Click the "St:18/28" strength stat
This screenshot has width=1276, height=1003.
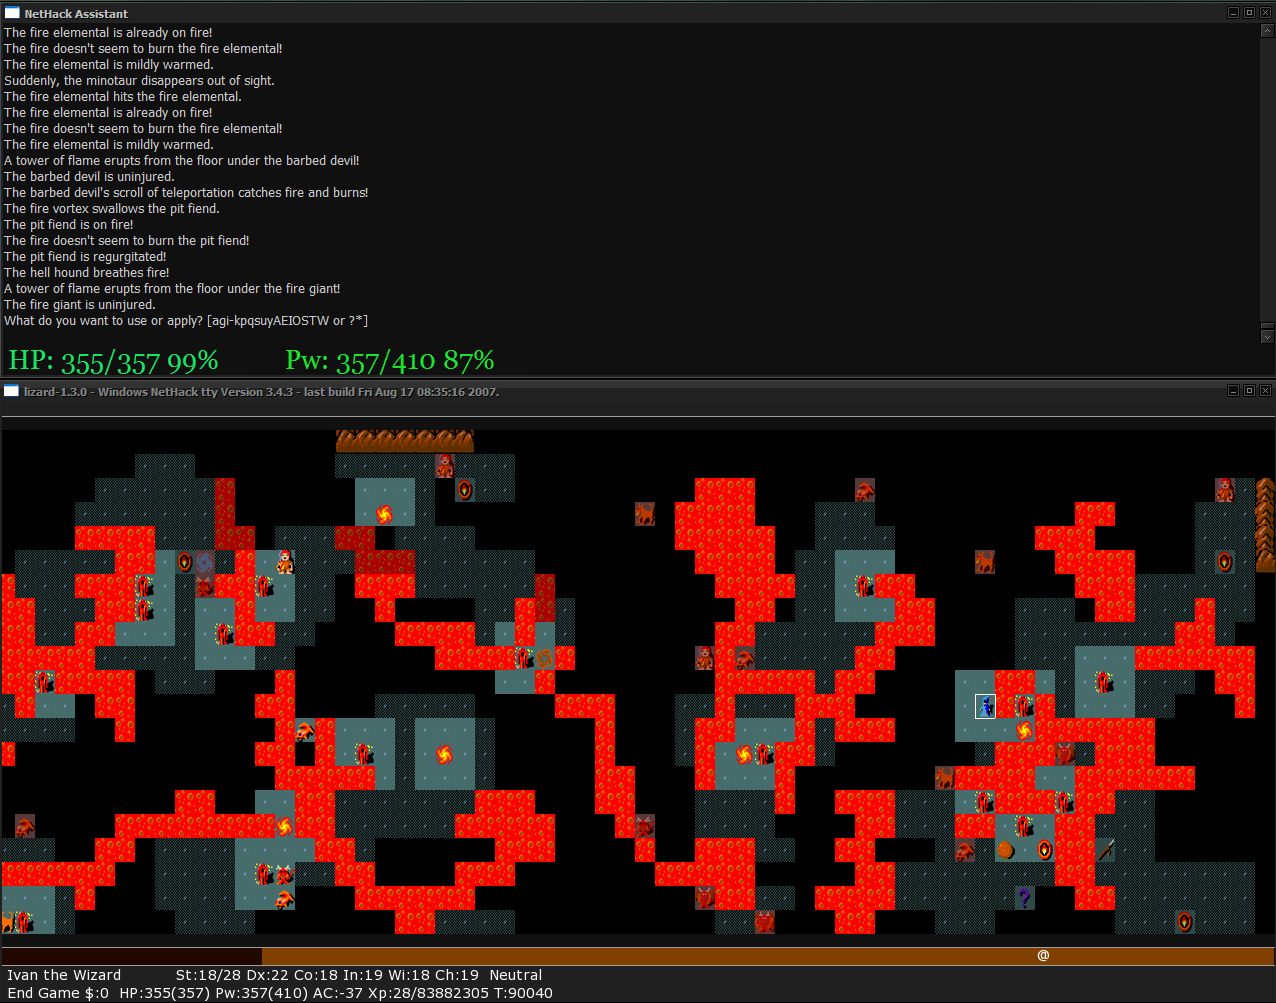click(208, 975)
